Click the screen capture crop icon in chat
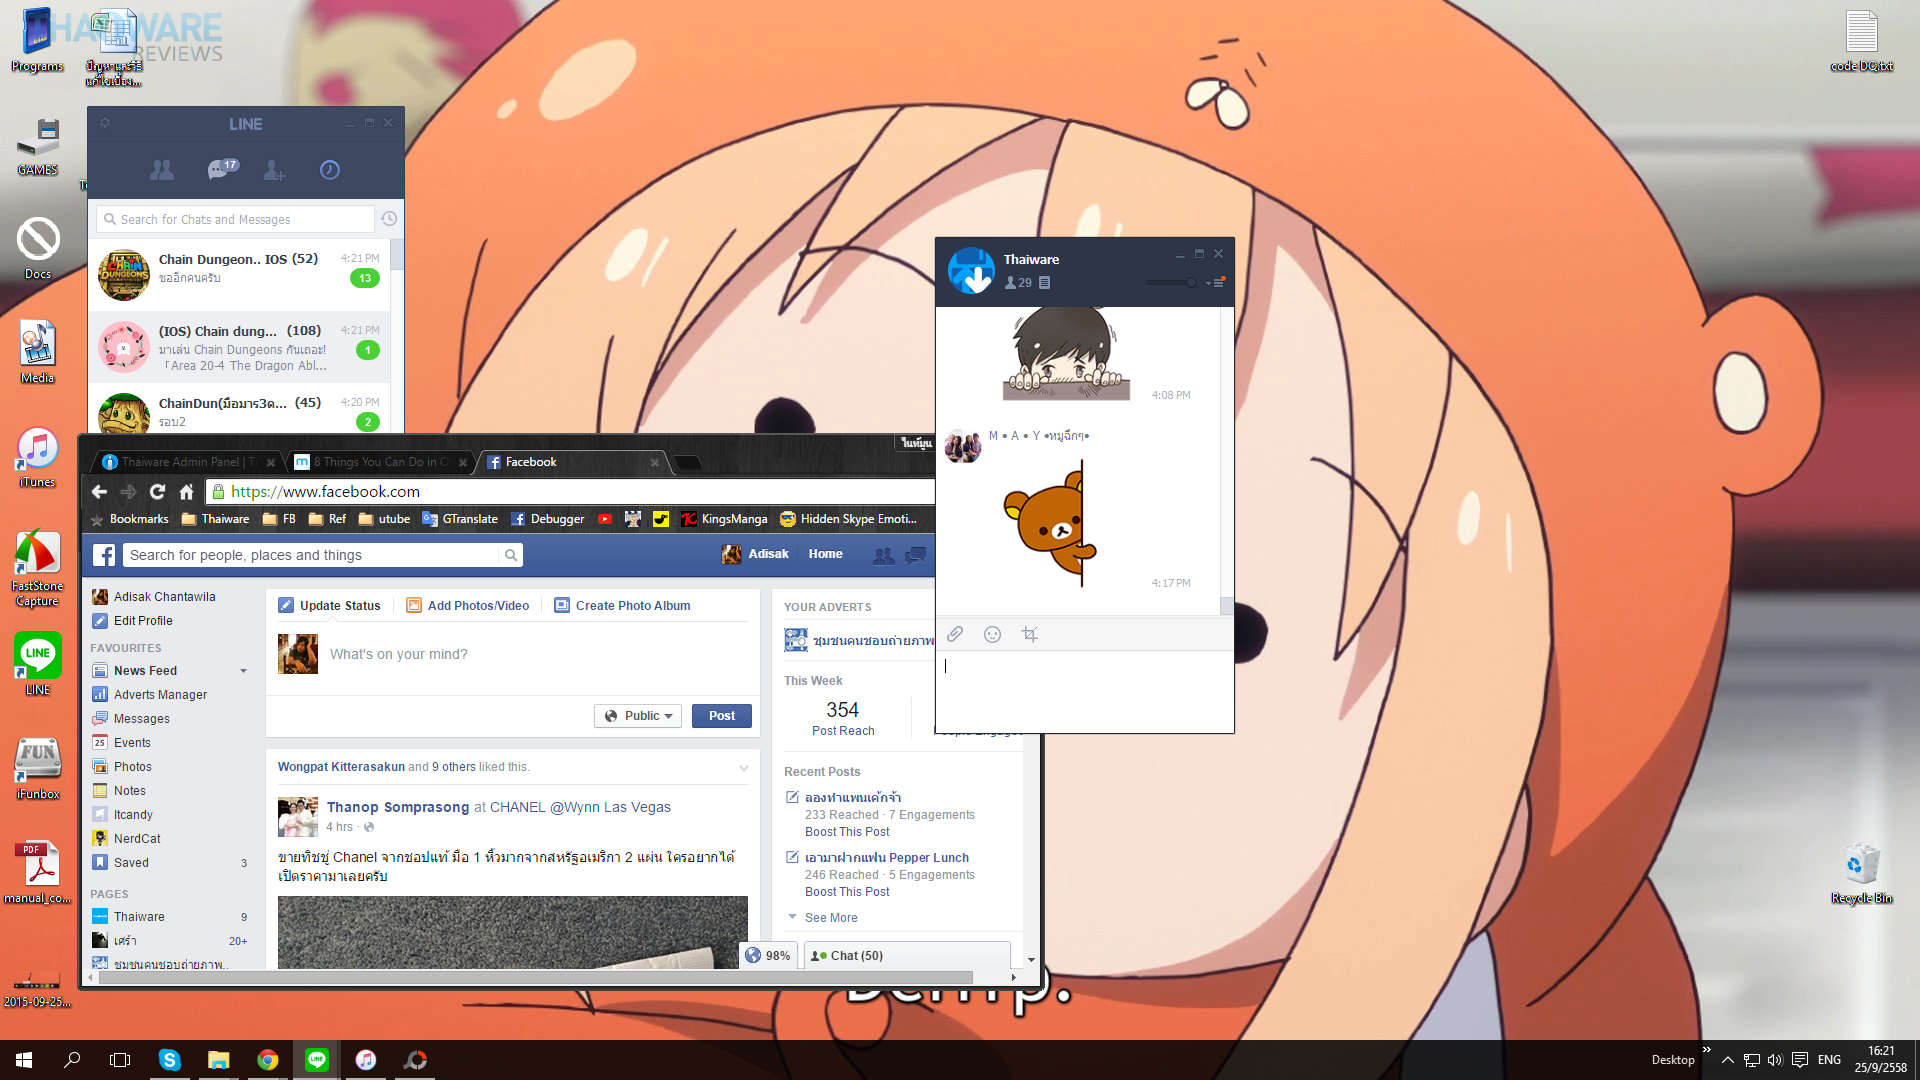The height and width of the screenshot is (1080, 1920). click(x=1029, y=634)
